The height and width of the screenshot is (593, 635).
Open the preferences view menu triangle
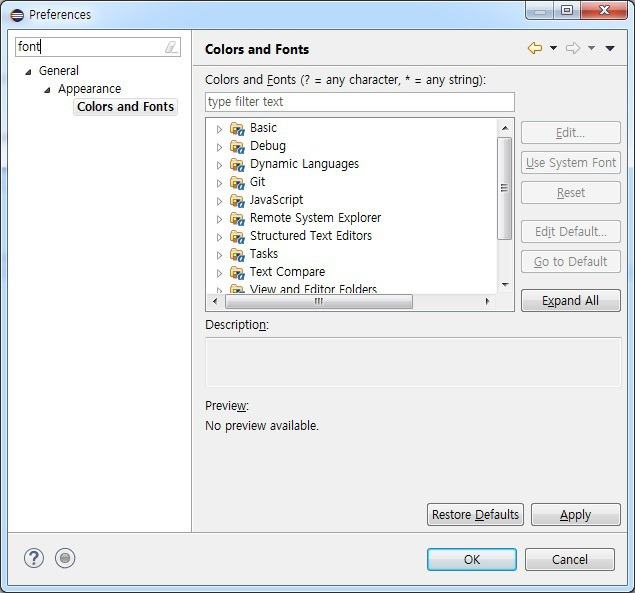[x=610, y=48]
